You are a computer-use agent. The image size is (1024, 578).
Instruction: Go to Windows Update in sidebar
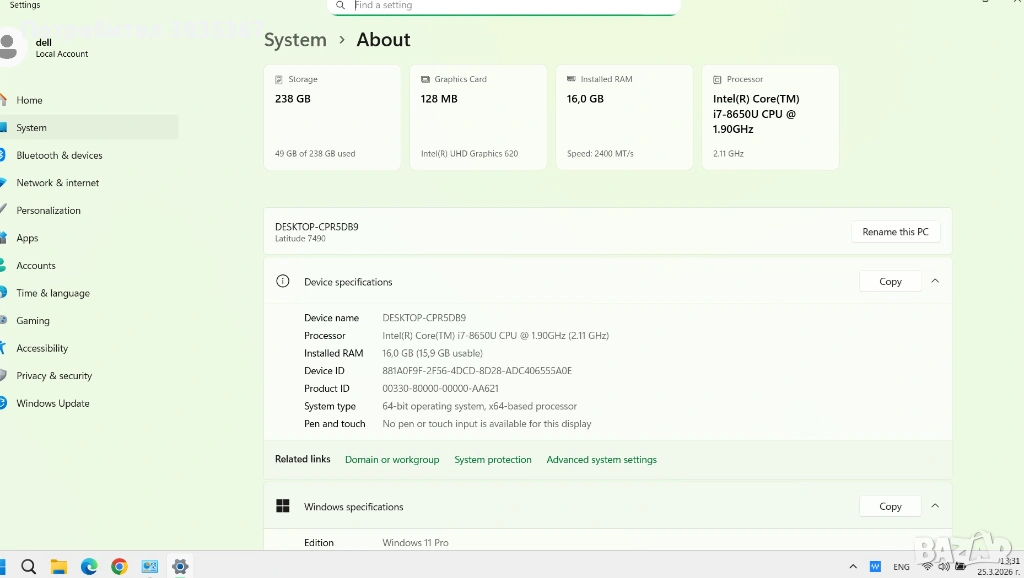pos(52,403)
